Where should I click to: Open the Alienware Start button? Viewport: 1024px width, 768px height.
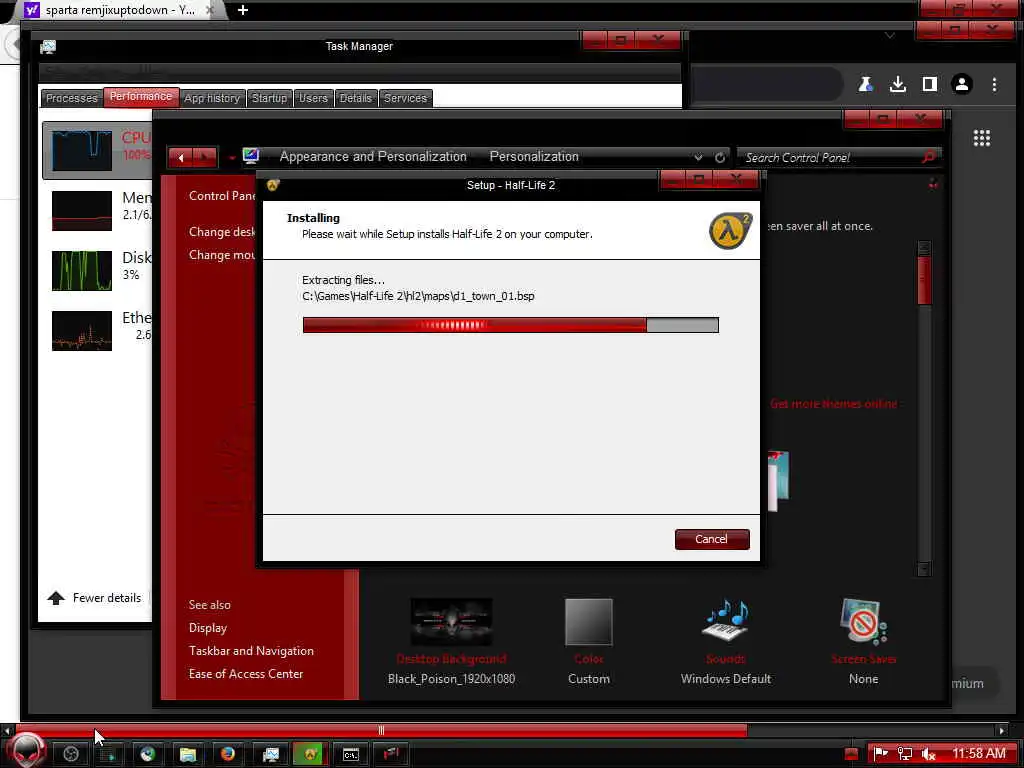(x=26, y=752)
